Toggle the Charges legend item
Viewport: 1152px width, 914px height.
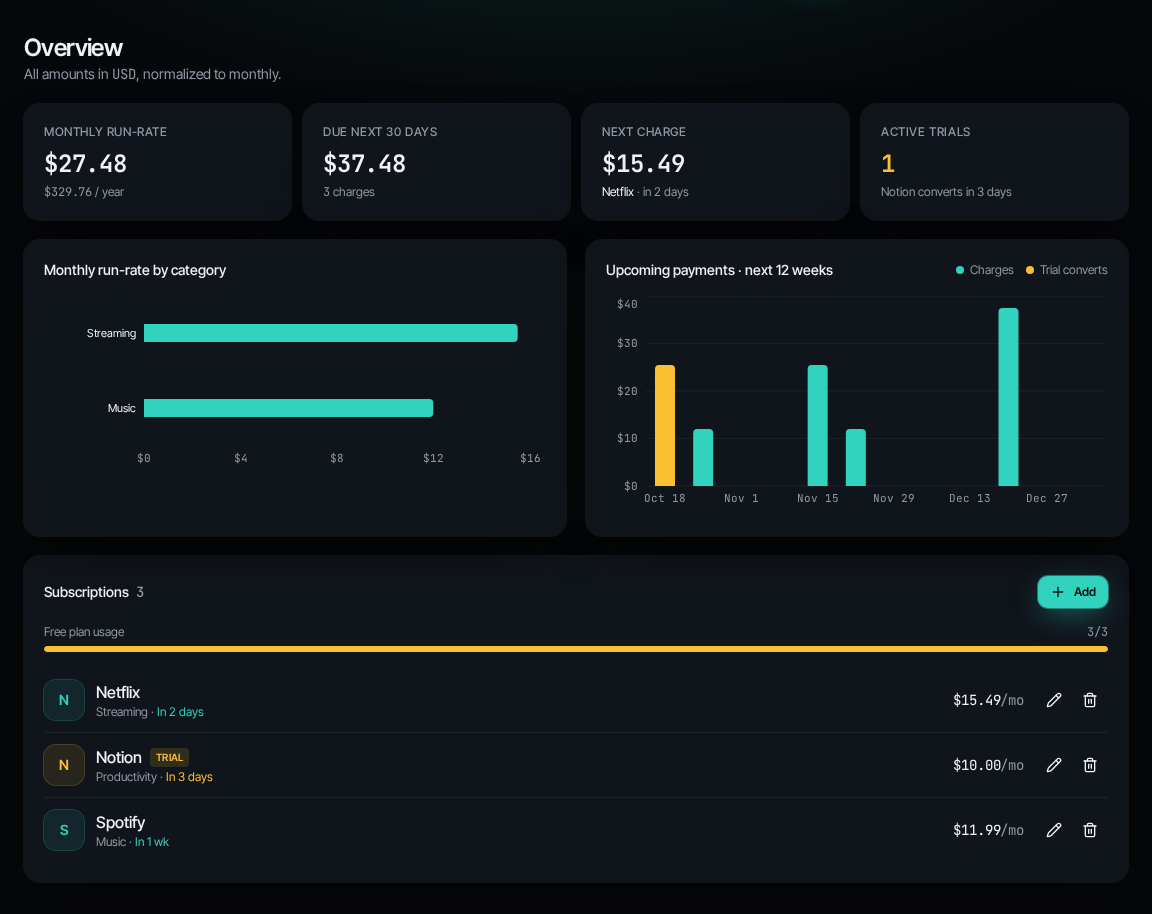[984, 270]
